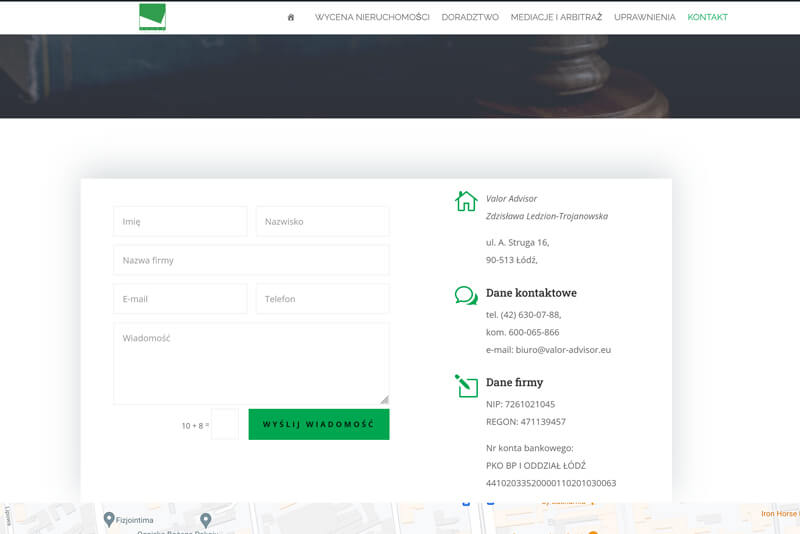Screen dimensions: 800x534
Task: Open Wycena Nieruchomości menu item
Action: (x=372, y=17)
